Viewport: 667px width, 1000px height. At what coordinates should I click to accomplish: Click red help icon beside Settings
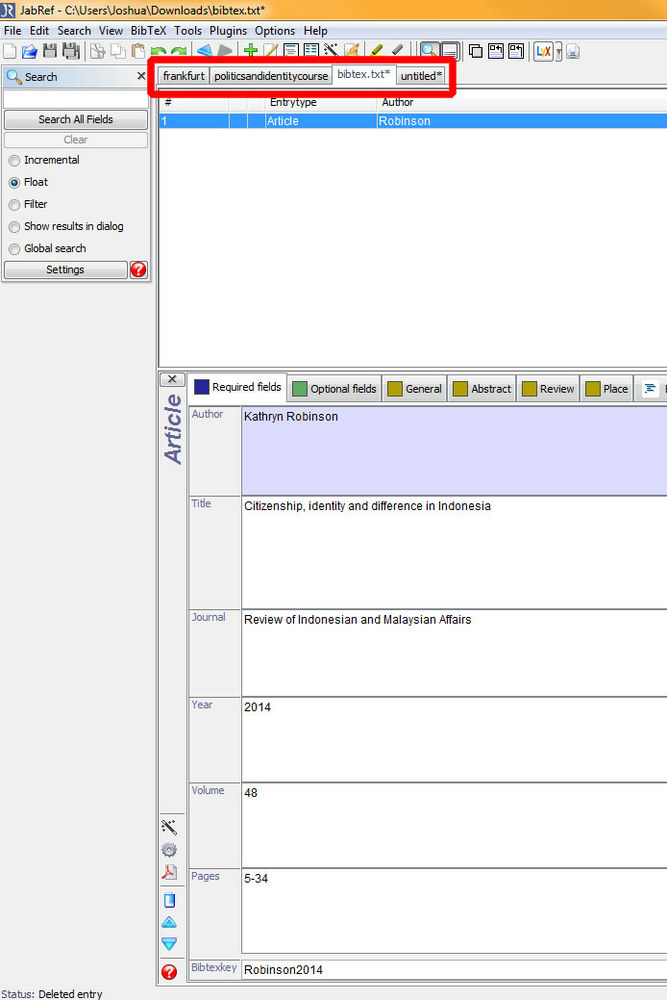[x=138, y=270]
